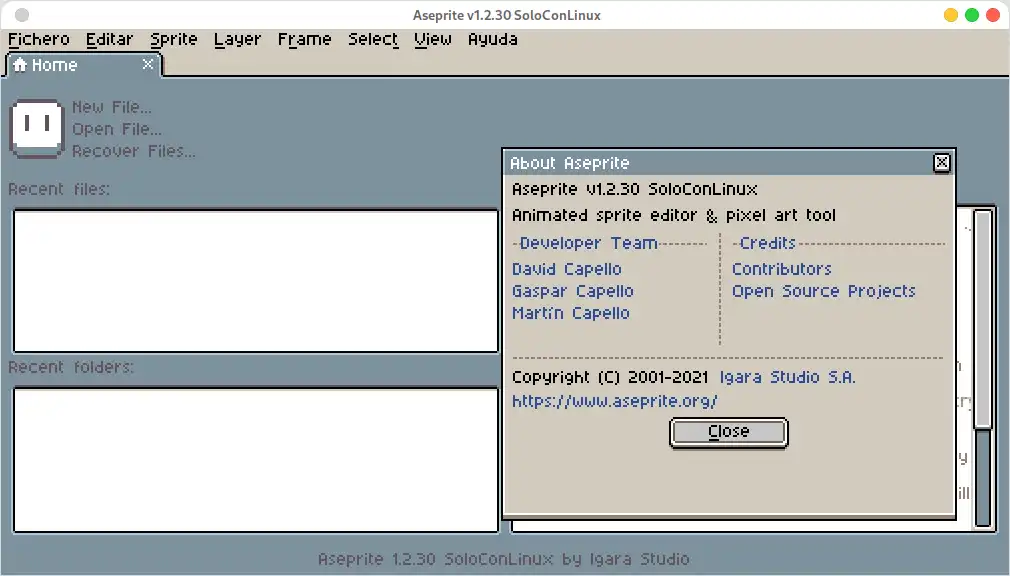
Task: Click the 'Credits' heading
Action: 767,243
